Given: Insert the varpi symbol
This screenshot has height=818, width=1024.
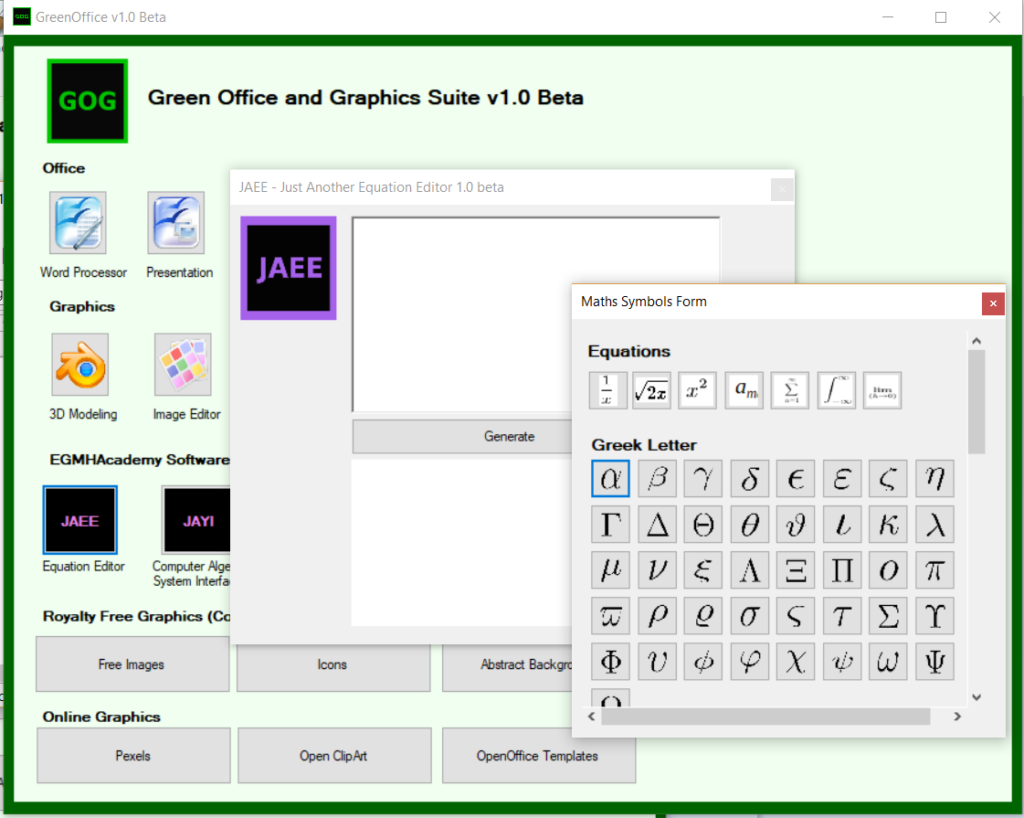Looking at the screenshot, I should coord(610,616).
